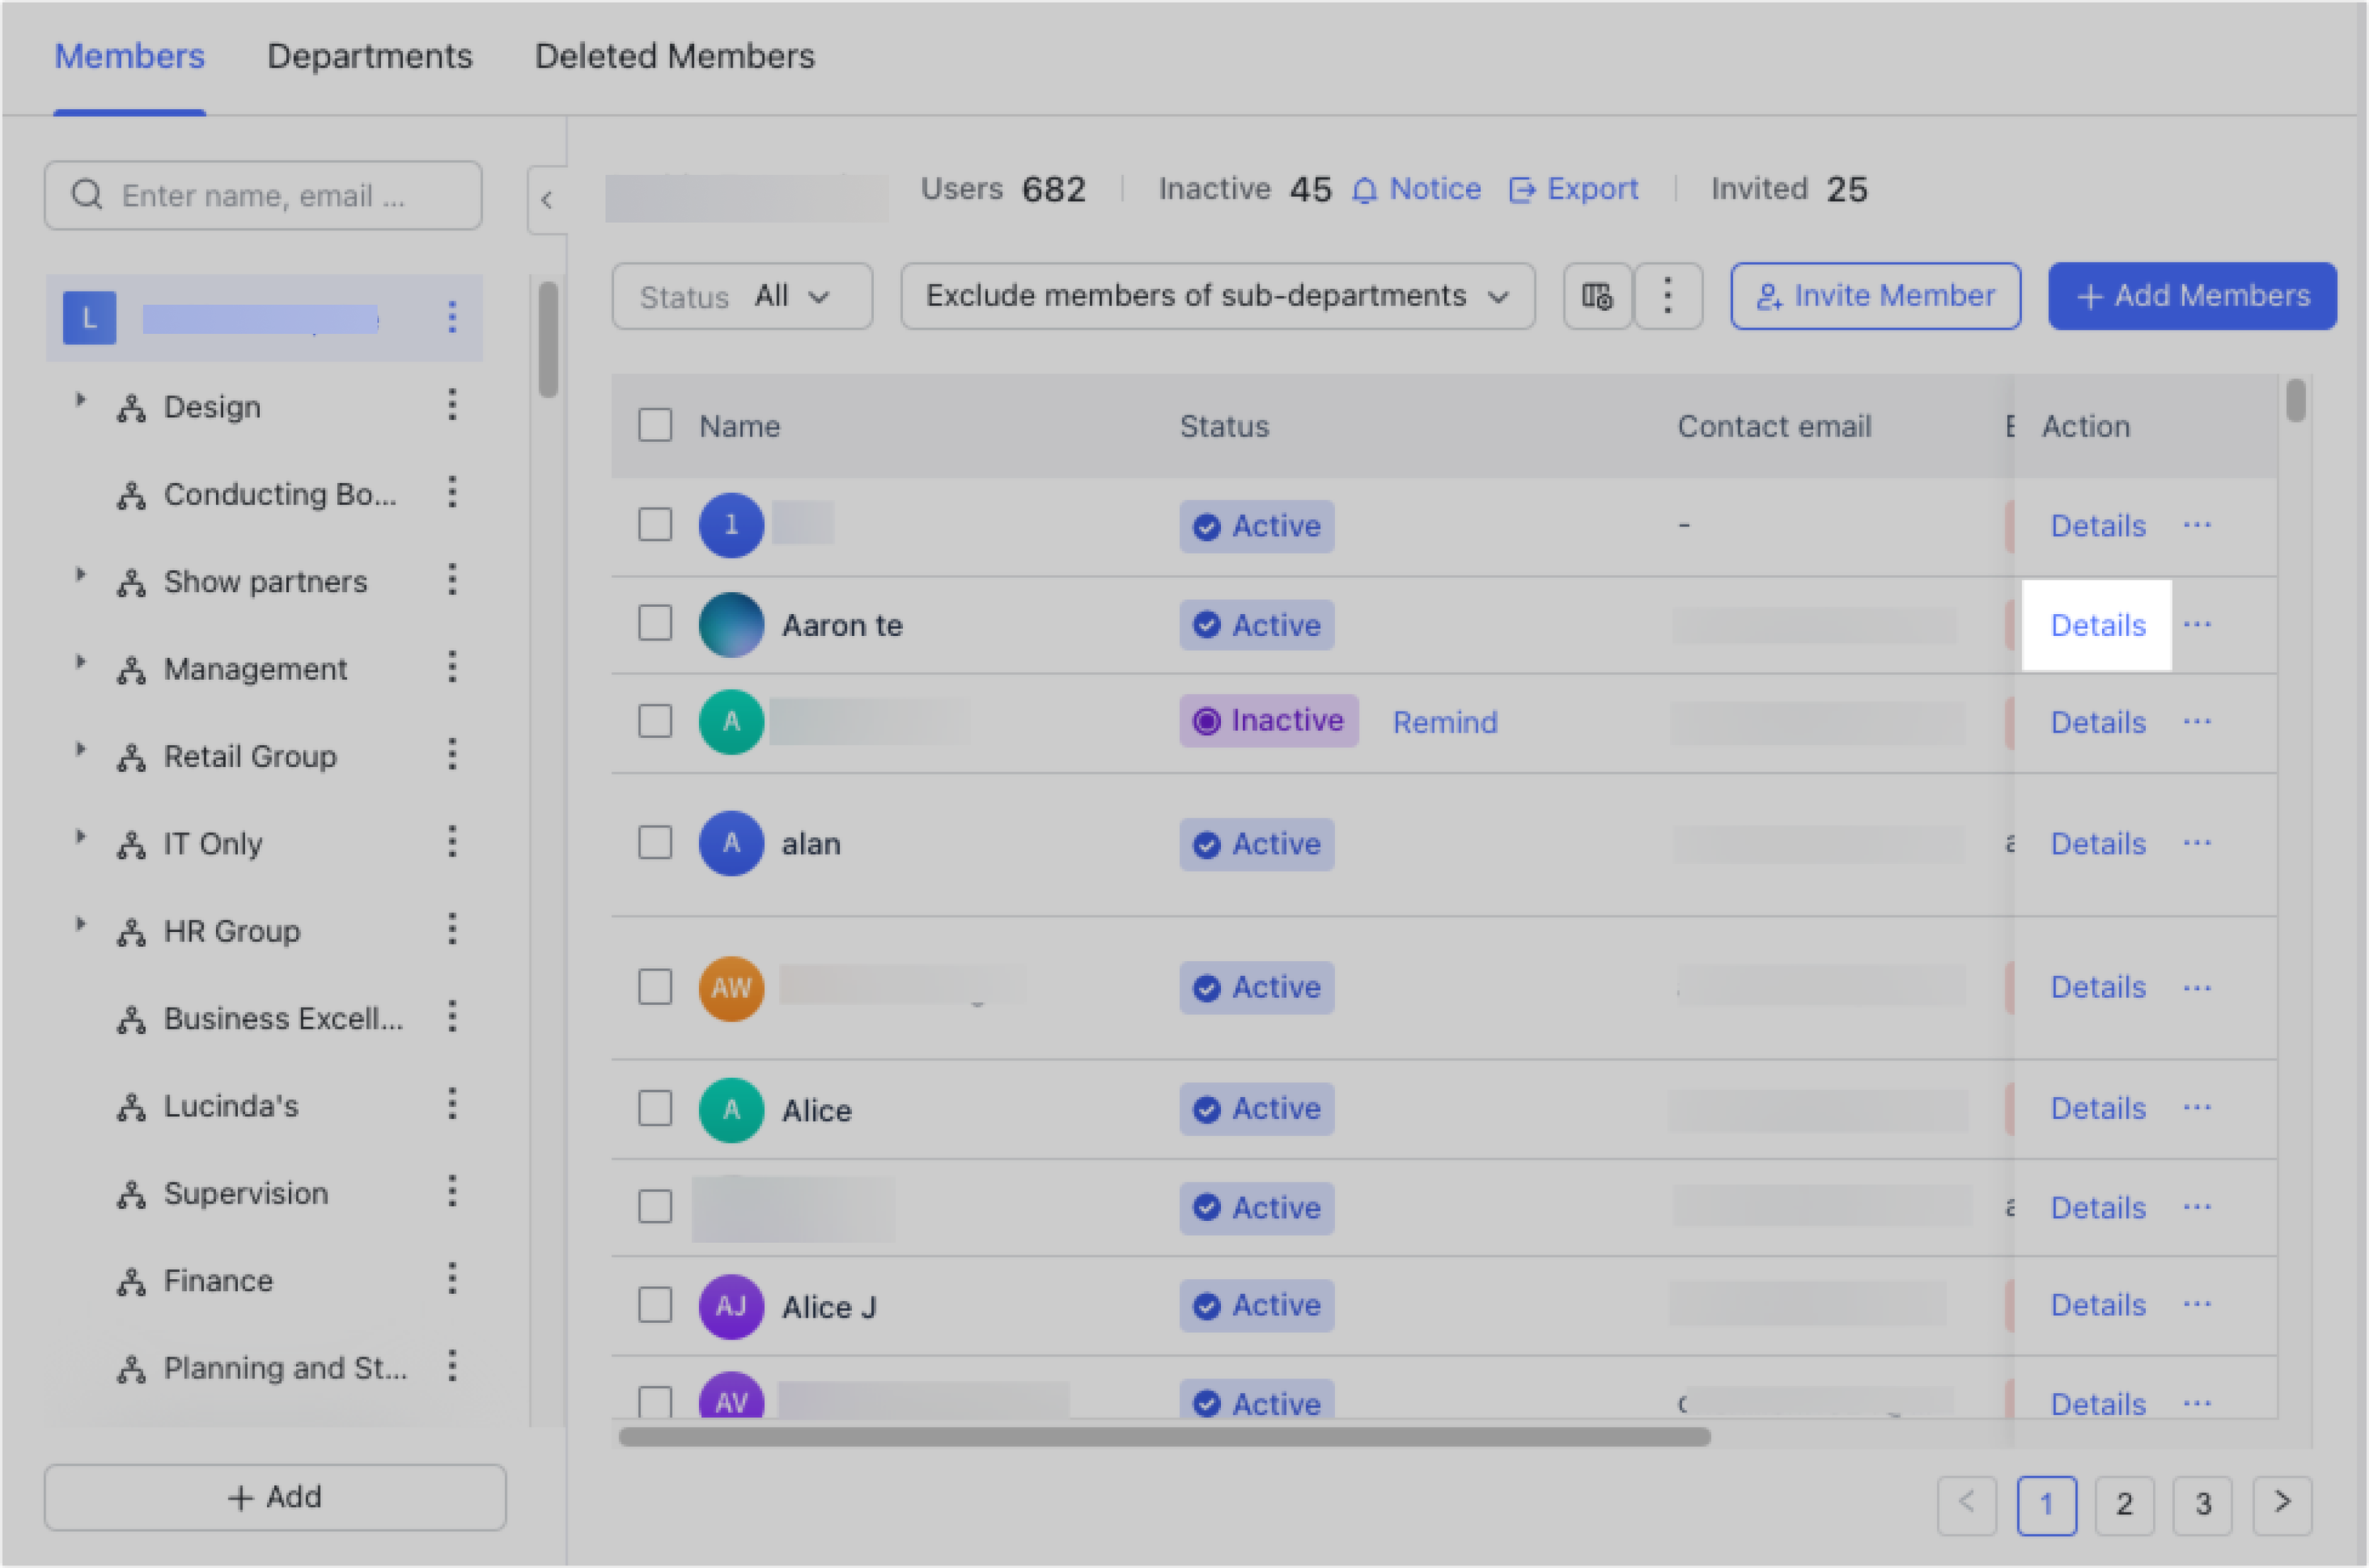Open more actions for Aaron te row
This screenshot has width=2369, height=1568.
[2197, 625]
